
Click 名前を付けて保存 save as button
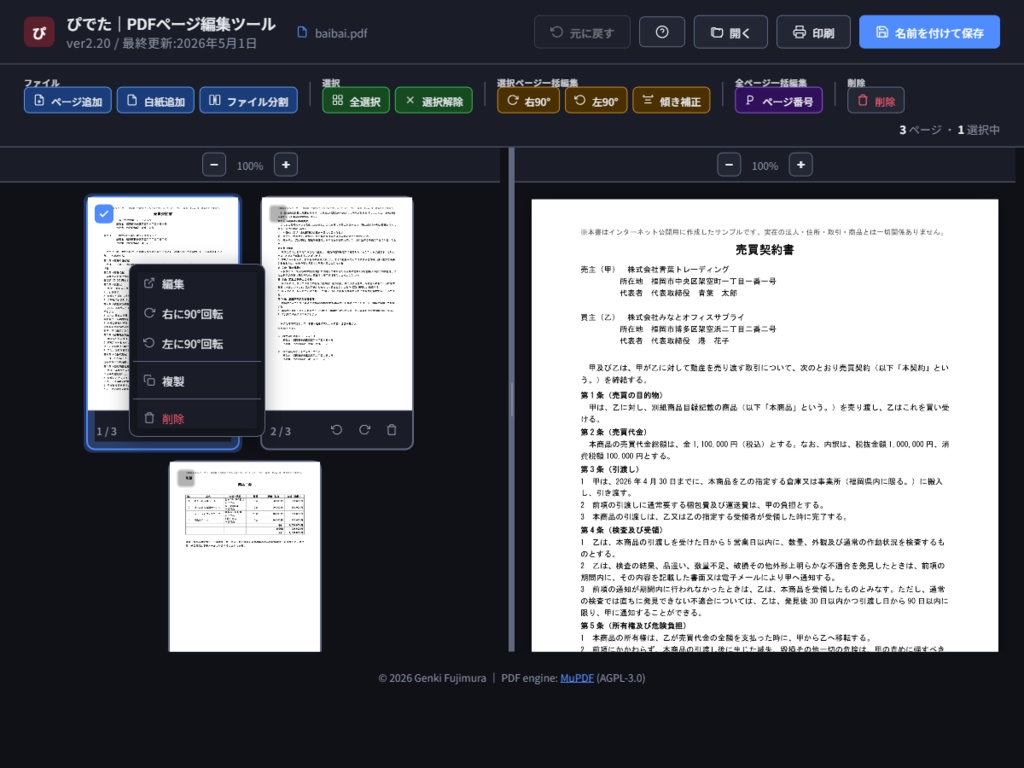pyautogui.click(x=929, y=32)
